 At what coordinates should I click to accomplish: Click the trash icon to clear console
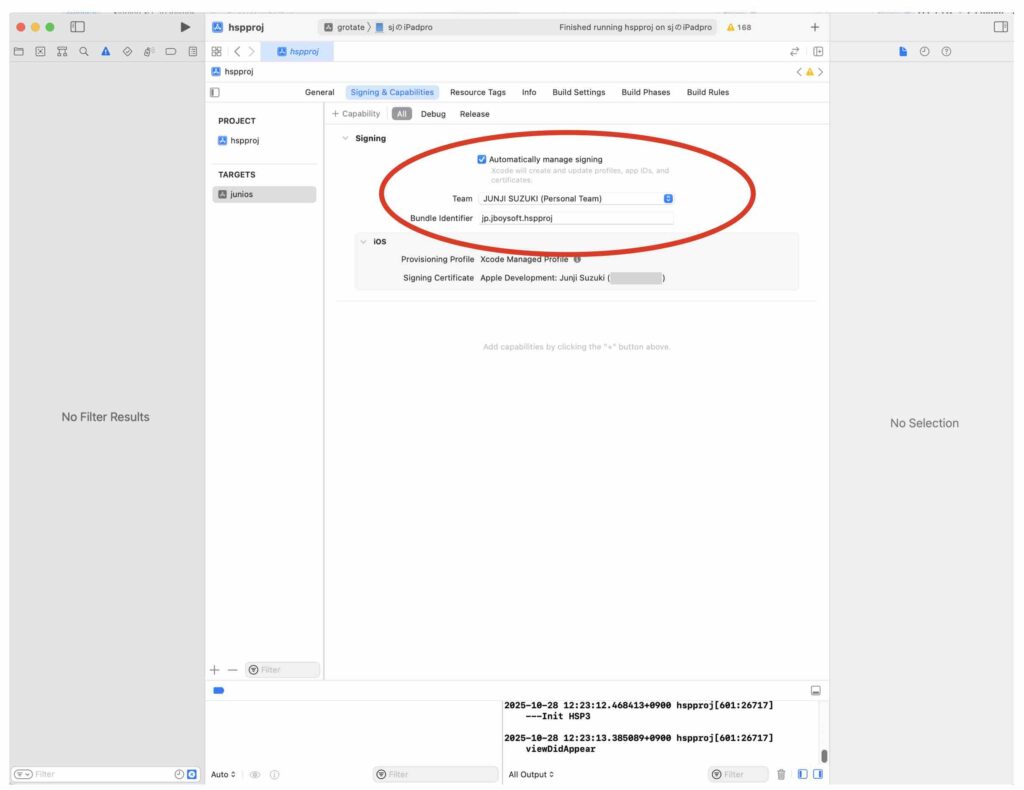(x=781, y=774)
